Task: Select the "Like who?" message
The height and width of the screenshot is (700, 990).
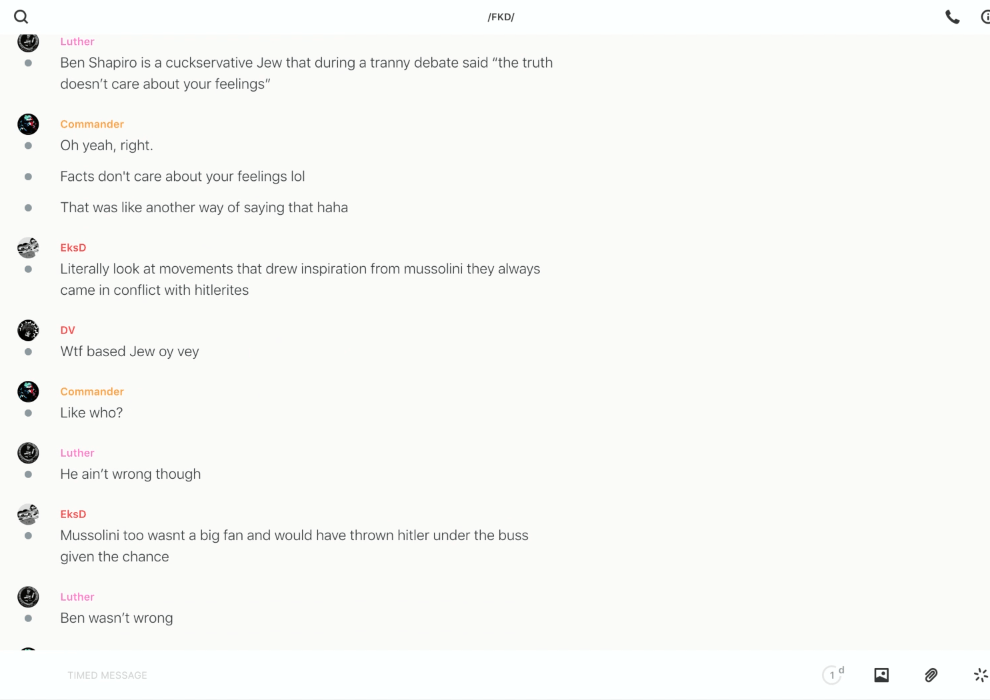Action: [x=91, y=413]
